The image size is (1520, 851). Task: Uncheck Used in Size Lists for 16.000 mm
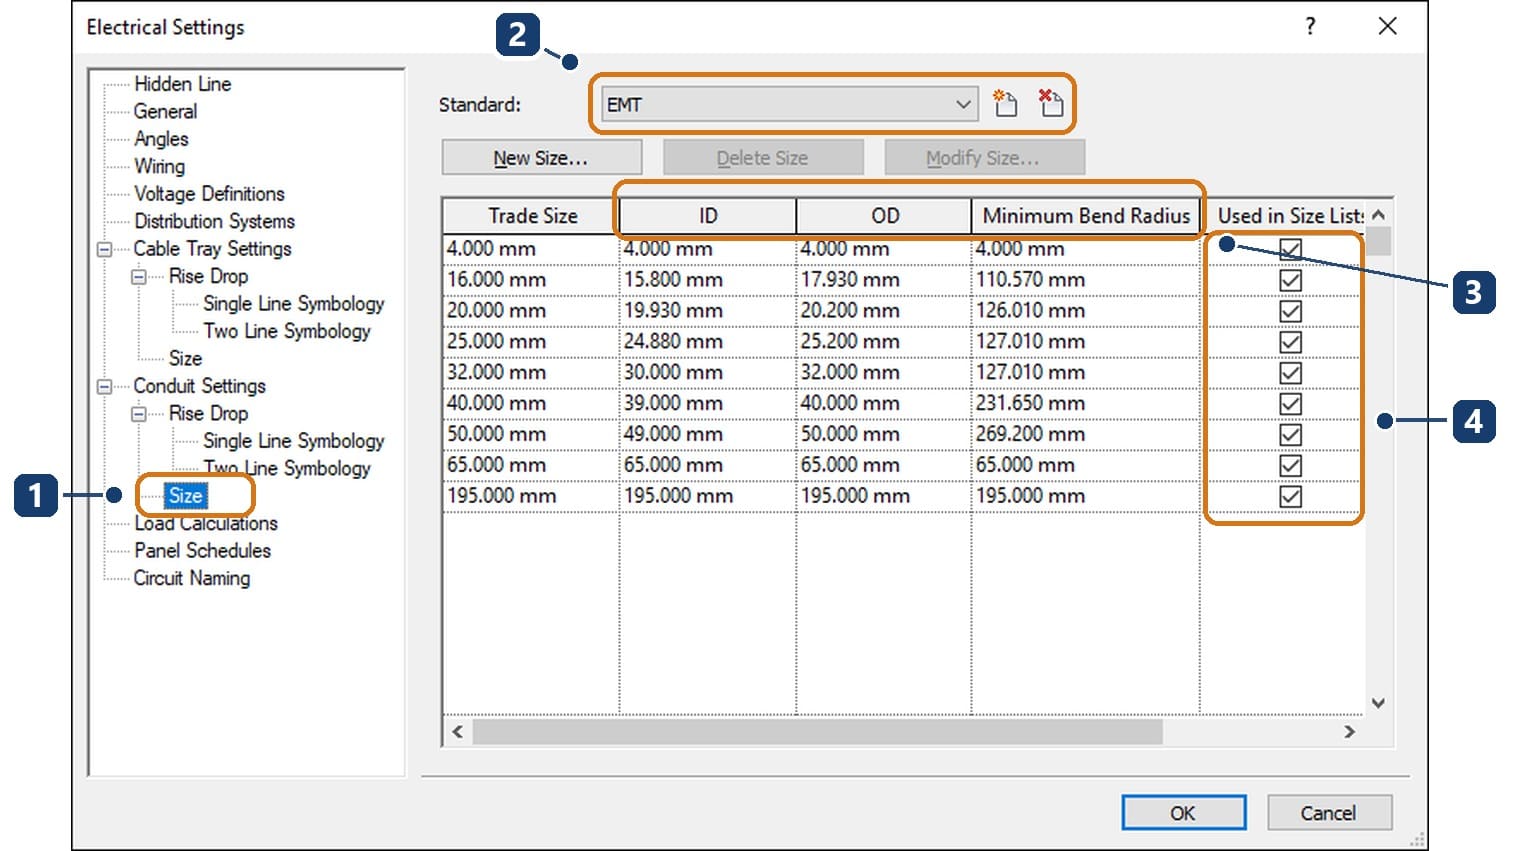pyautogui.click(x=1290, y=280)
